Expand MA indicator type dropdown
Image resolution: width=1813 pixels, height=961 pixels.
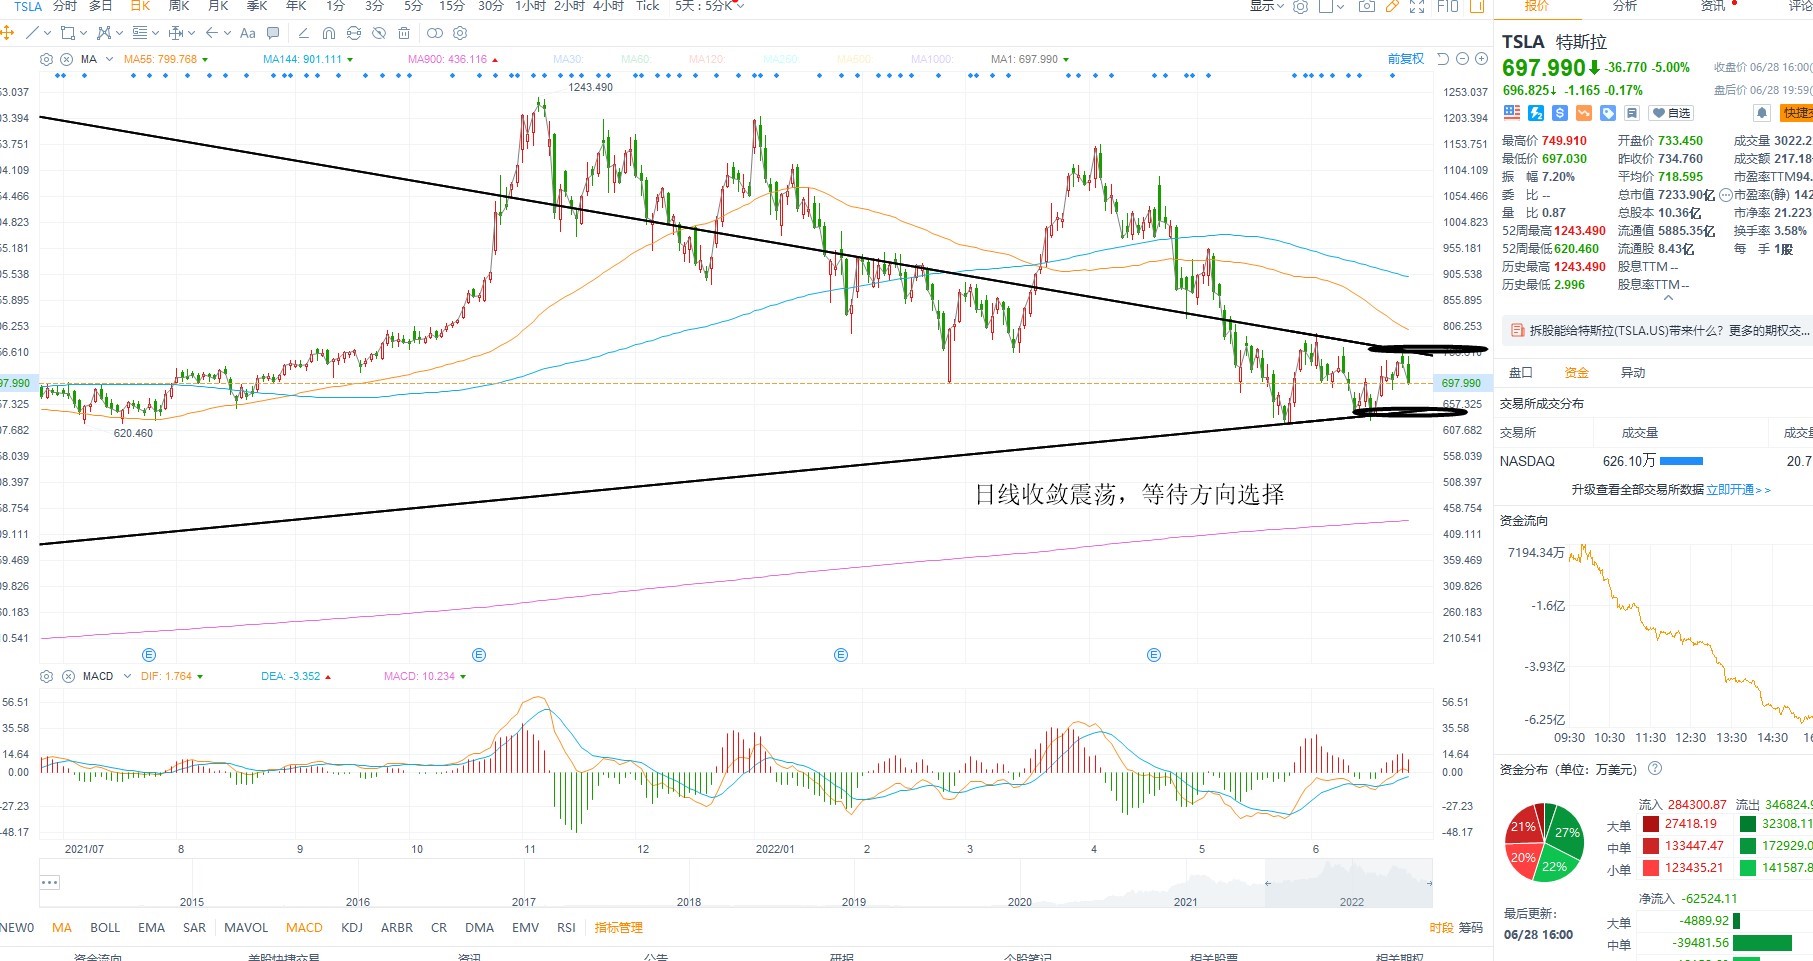109,59
